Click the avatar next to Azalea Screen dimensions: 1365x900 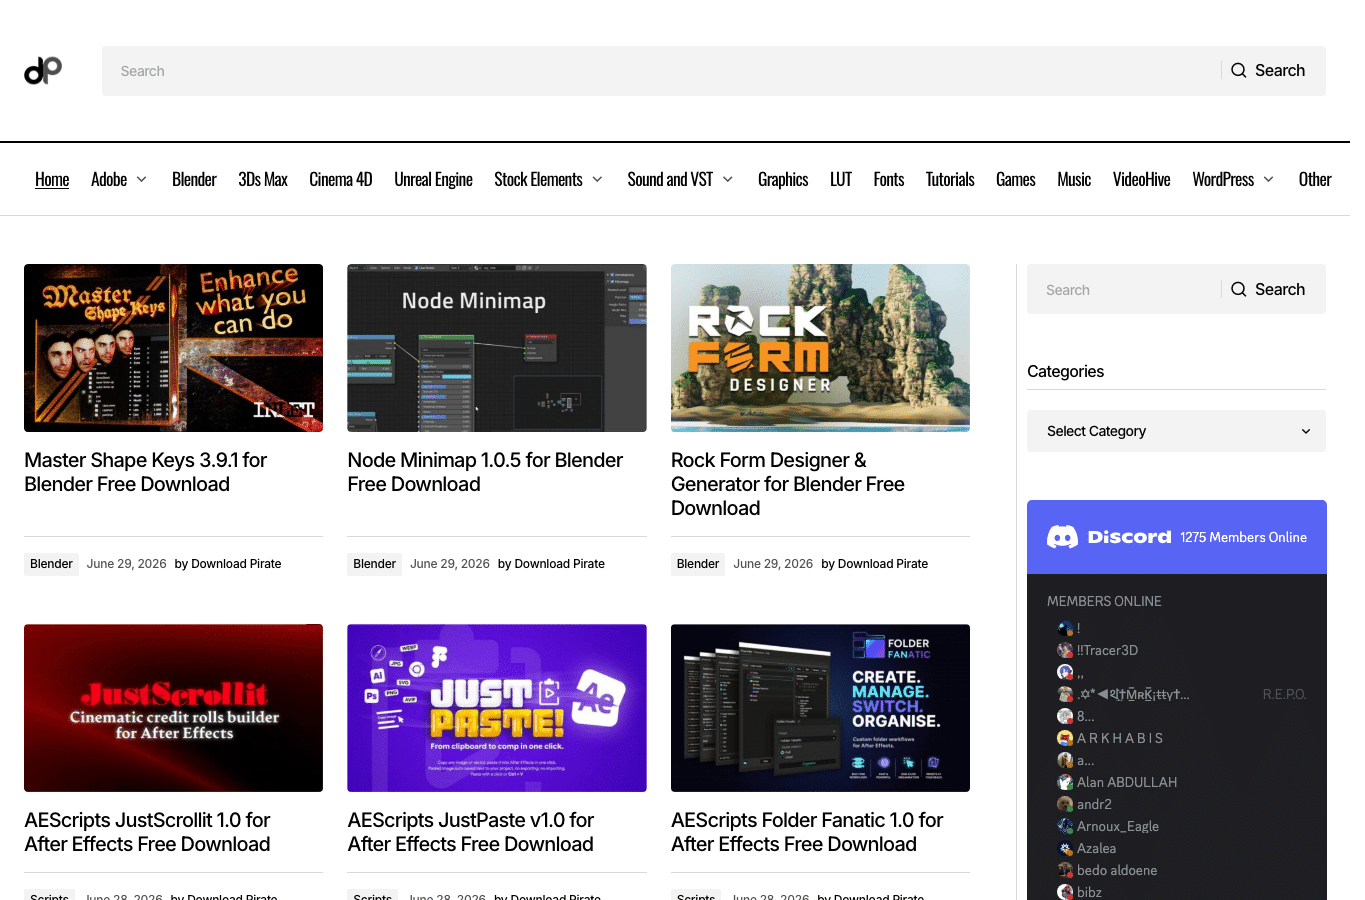point(1065,848)
